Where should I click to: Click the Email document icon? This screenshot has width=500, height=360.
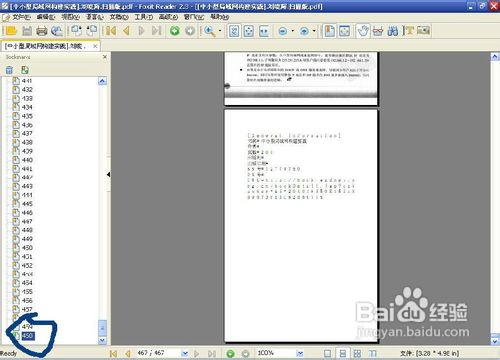point(57,31)
